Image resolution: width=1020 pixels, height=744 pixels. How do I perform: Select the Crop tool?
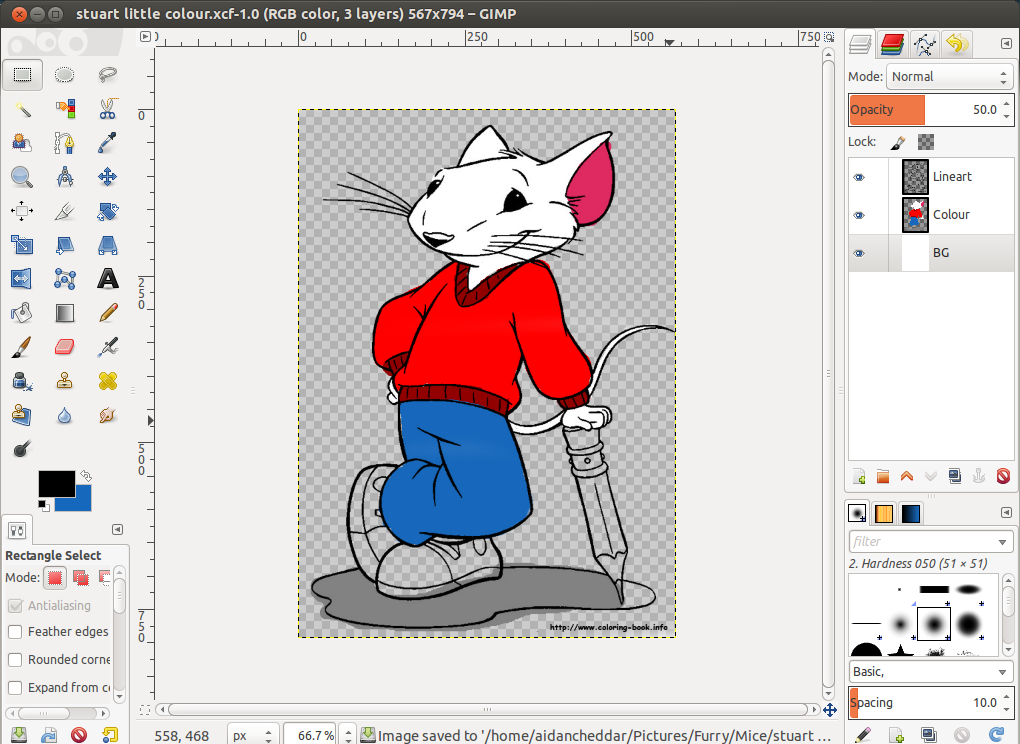point(64,211)
